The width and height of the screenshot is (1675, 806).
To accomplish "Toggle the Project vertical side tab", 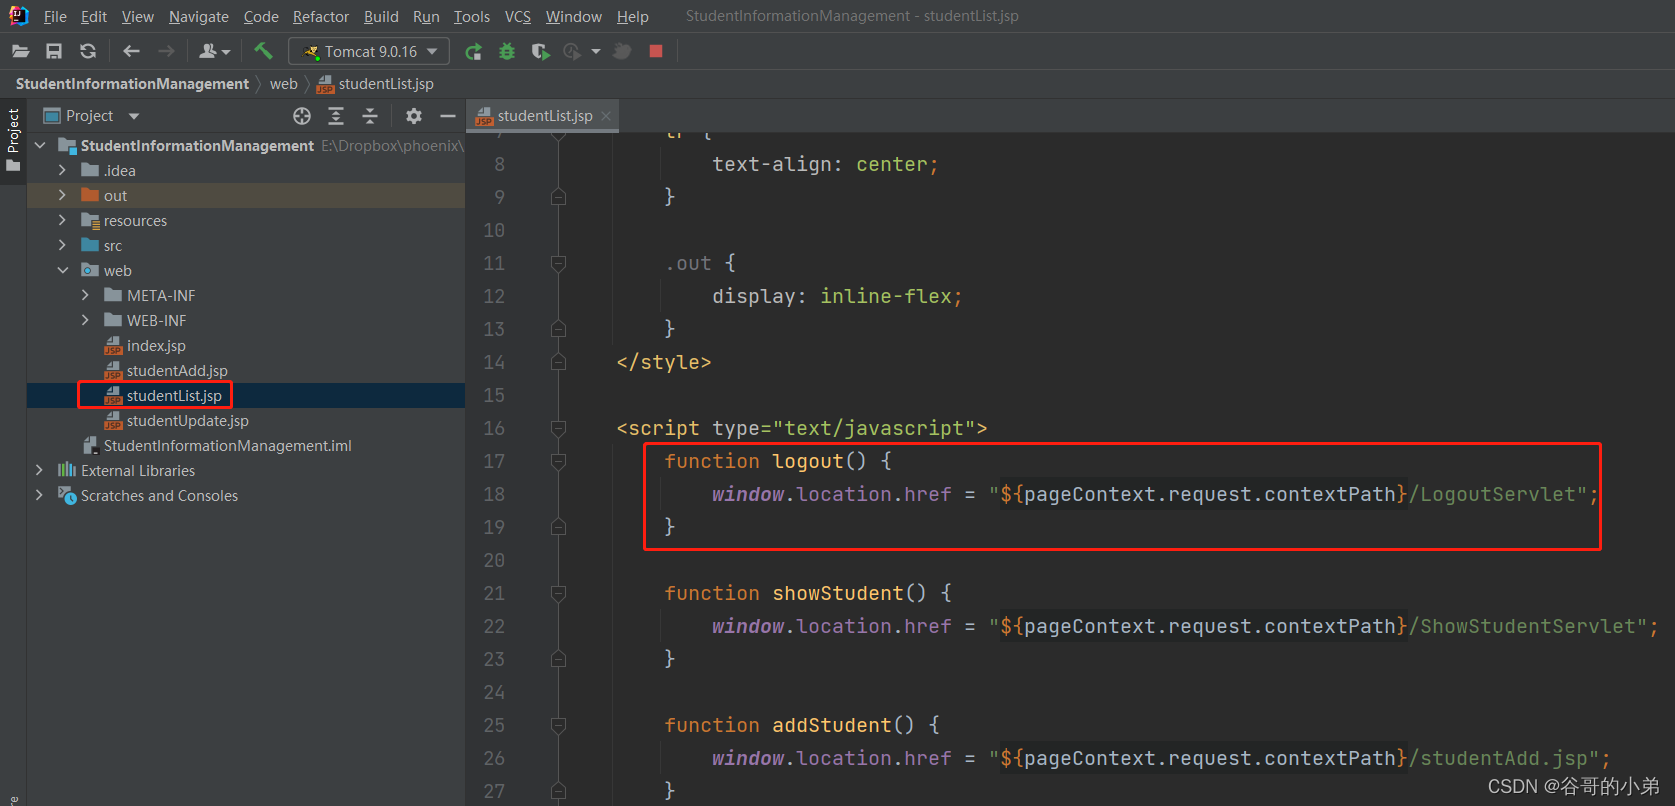I will pos(13,139).
